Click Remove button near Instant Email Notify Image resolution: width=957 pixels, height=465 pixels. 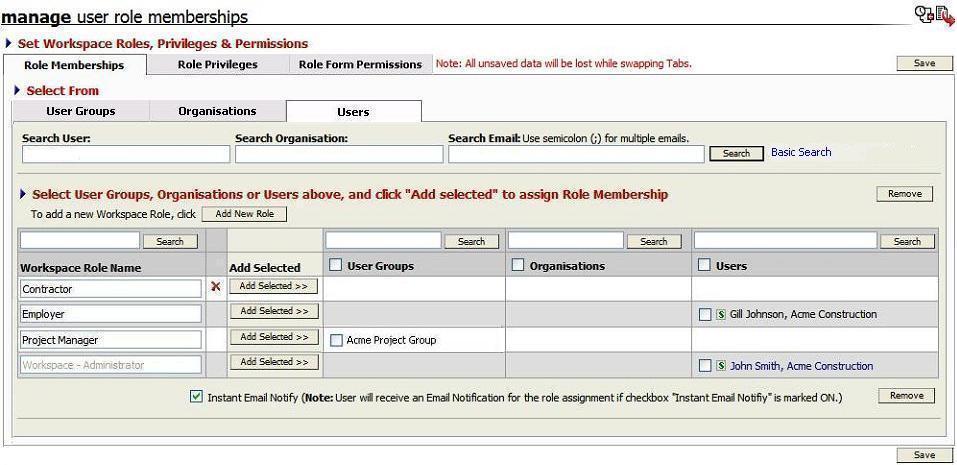pyautogui.click(x=906, y=395)
